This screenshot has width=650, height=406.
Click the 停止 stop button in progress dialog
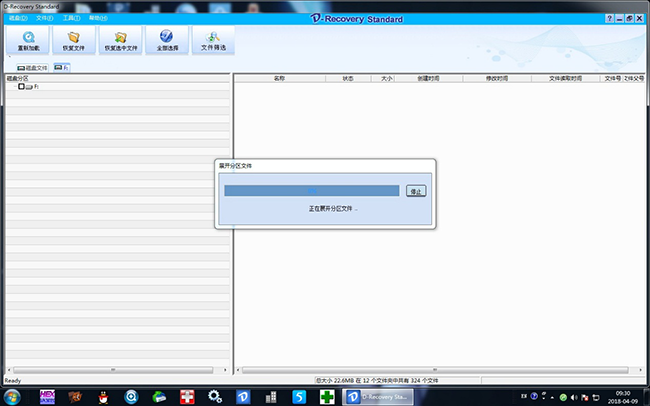[416, 191]
